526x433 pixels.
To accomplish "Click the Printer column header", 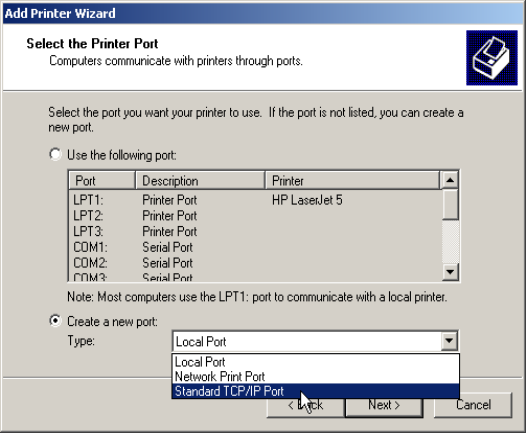I will pos(352,181).
